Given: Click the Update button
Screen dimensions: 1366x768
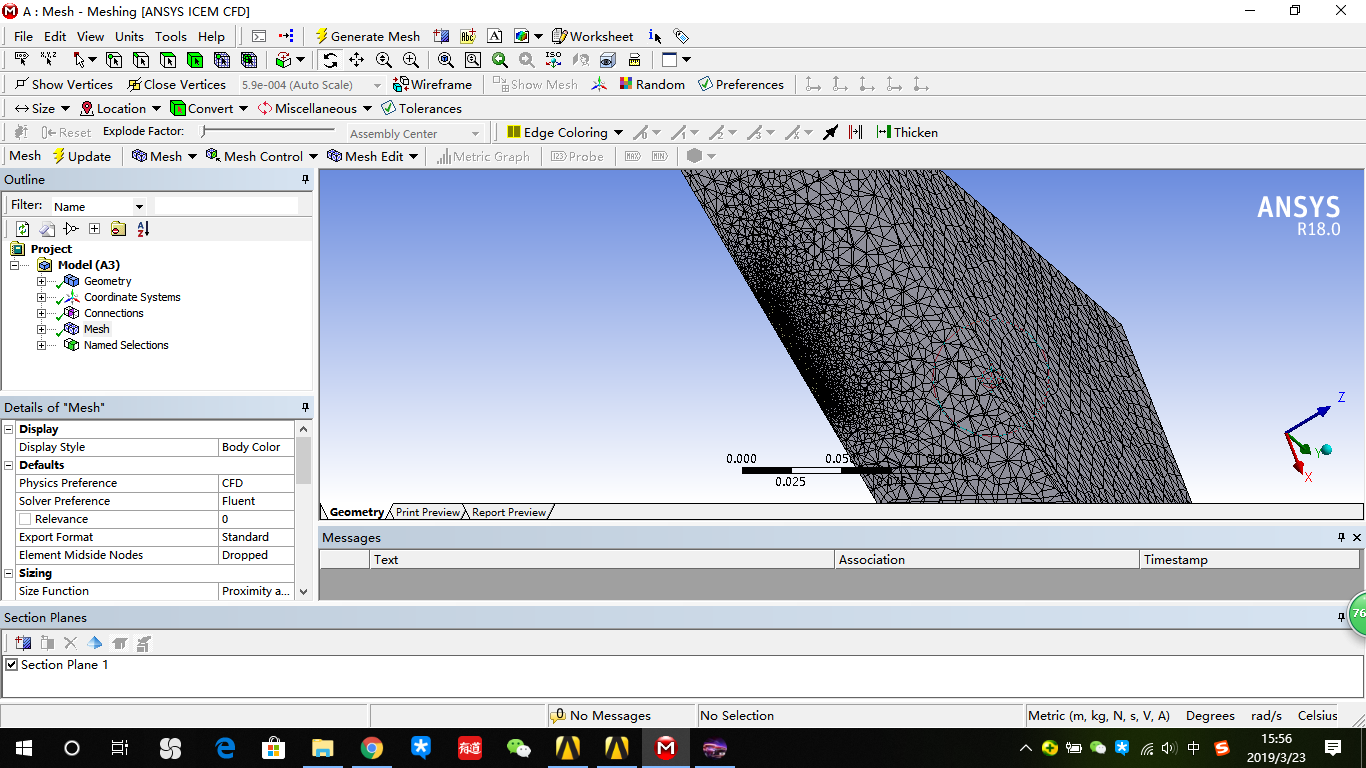Looking at the screenshot, I should coord(83,156).
